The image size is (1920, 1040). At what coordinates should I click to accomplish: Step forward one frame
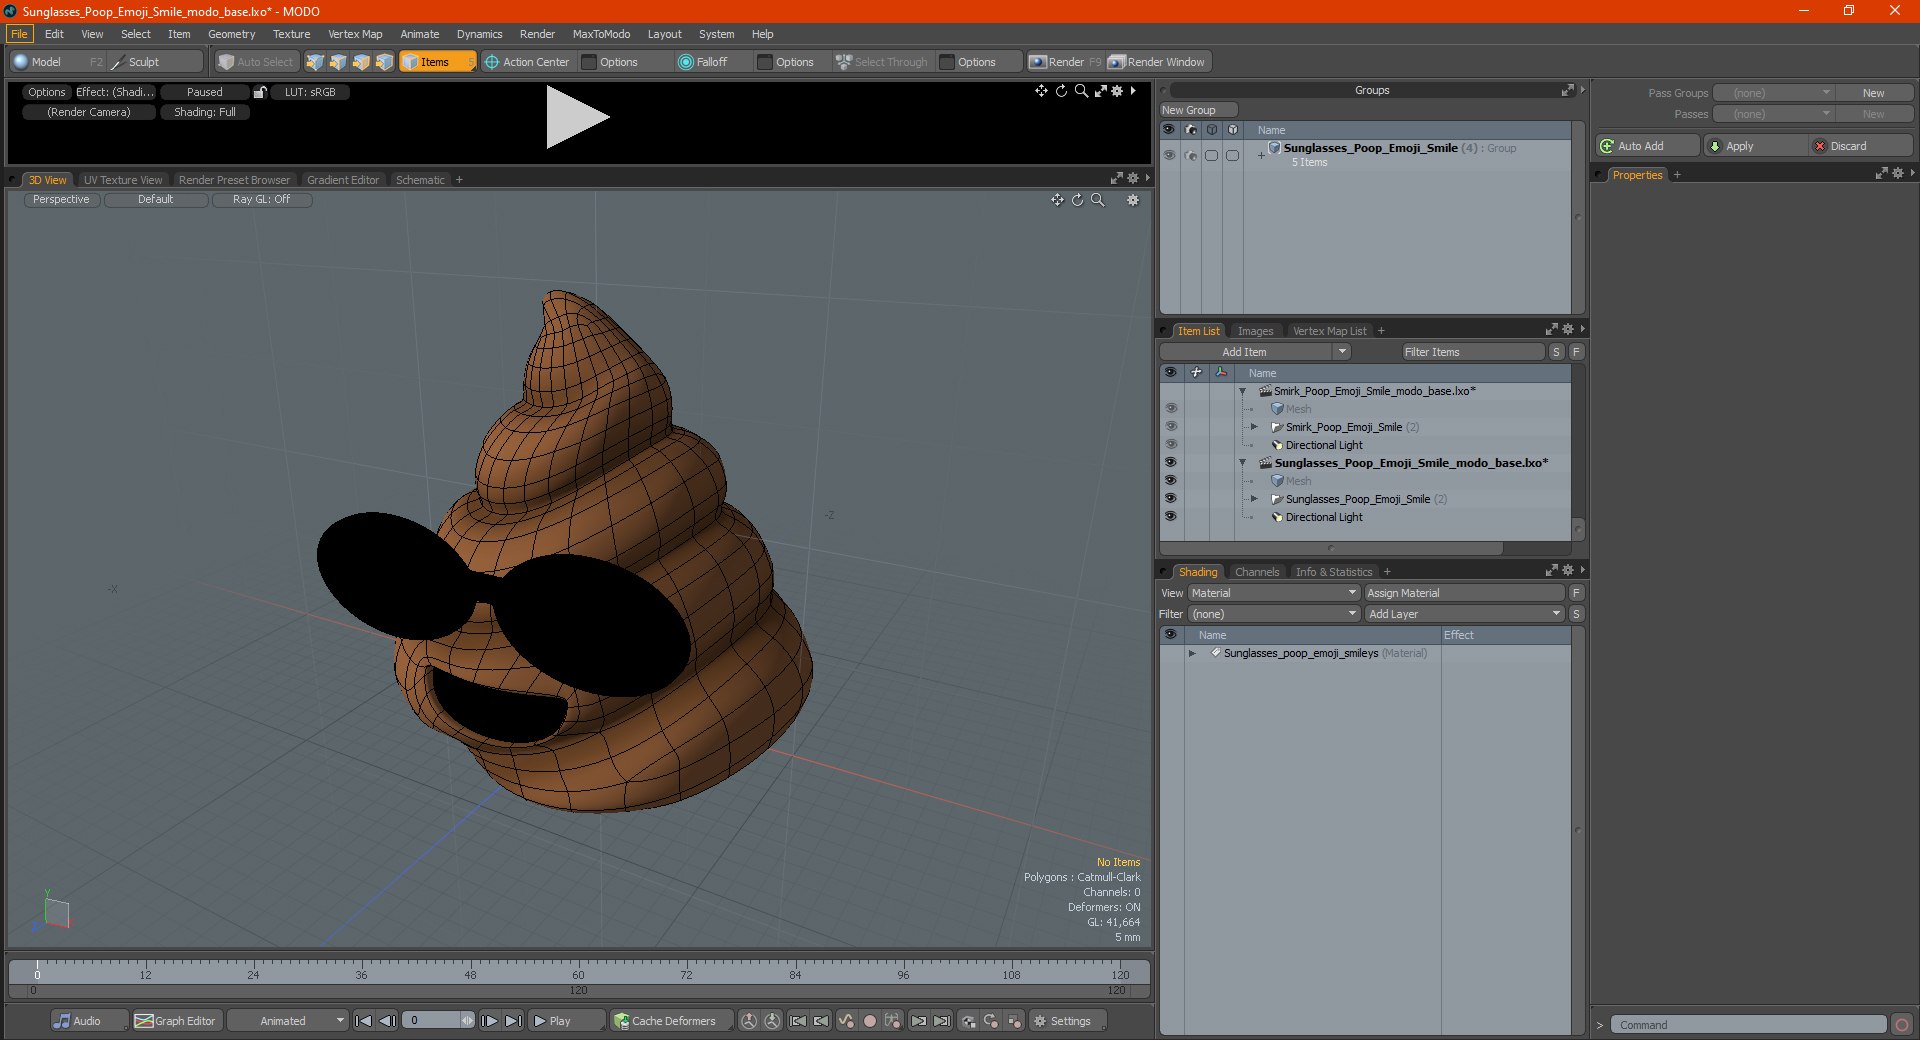tap(489, 1021)
